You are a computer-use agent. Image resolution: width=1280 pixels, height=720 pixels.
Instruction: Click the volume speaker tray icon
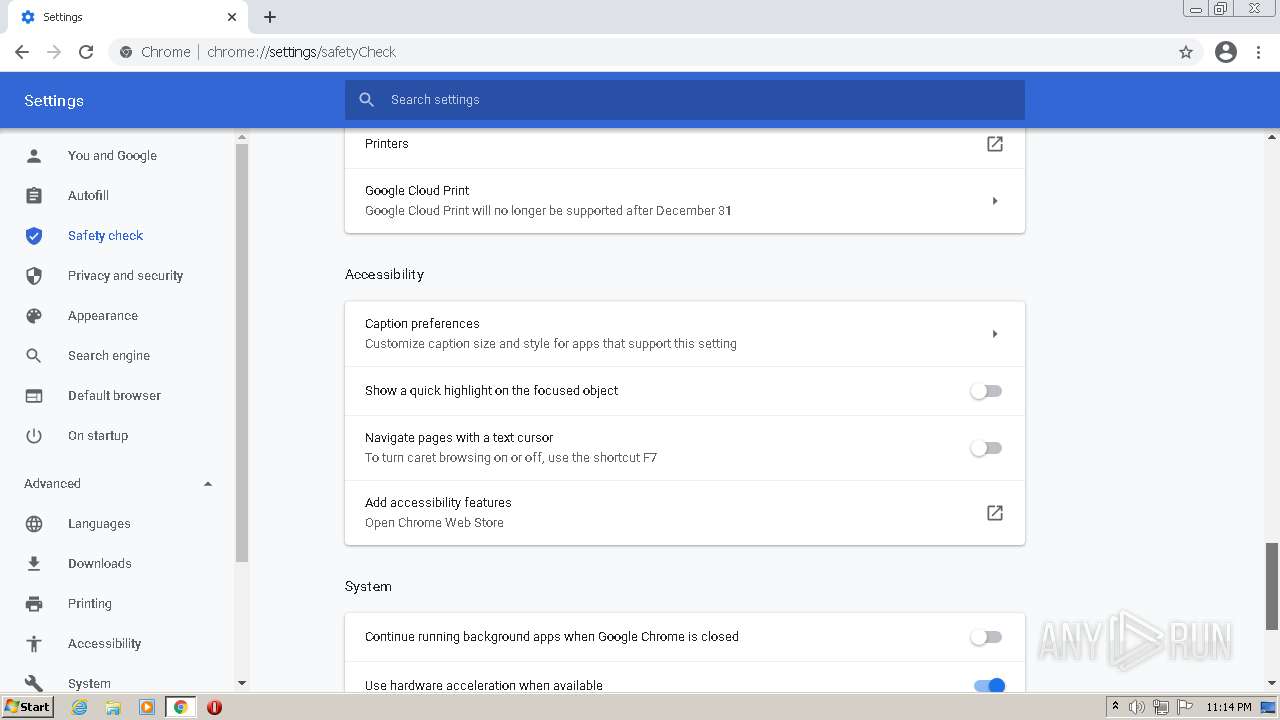[x=1137, y=707]
